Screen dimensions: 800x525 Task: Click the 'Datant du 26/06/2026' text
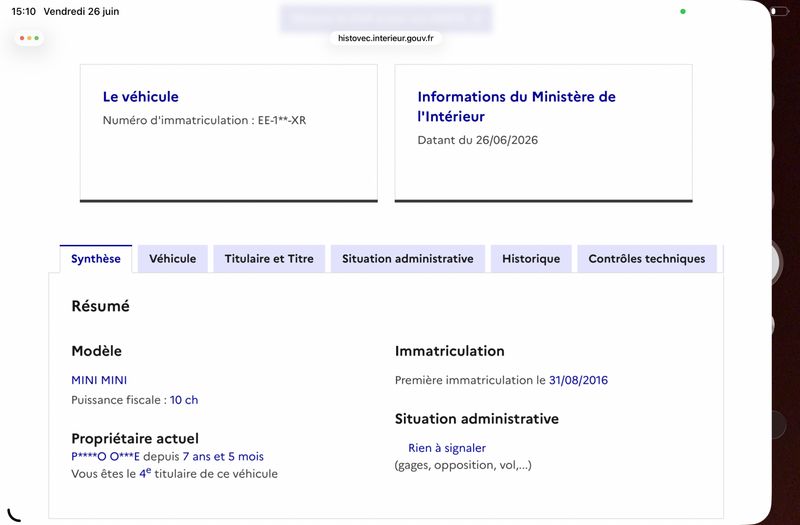478,140
